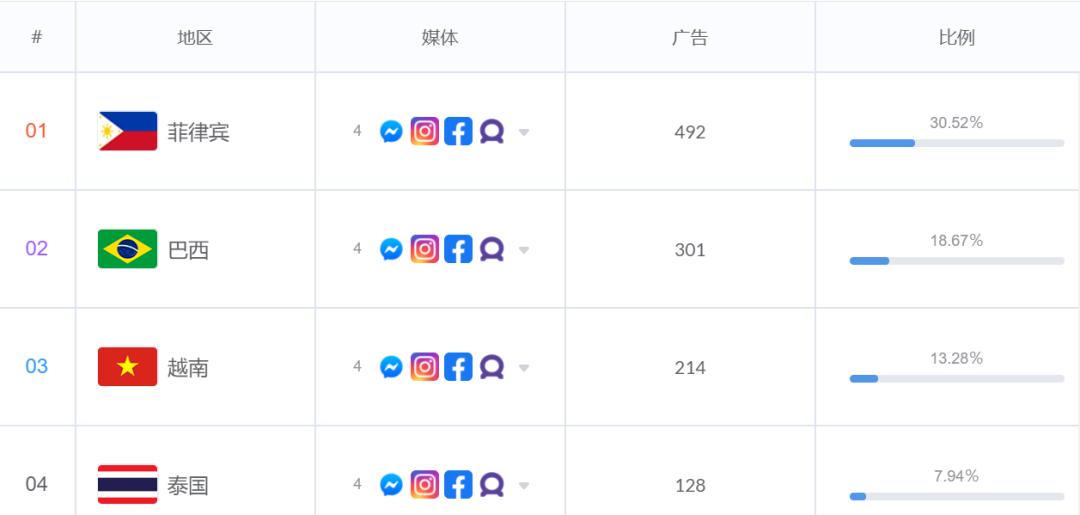Click the Brazil flag thumbnail
This screenshot has width=1080, height=515.
127,249
